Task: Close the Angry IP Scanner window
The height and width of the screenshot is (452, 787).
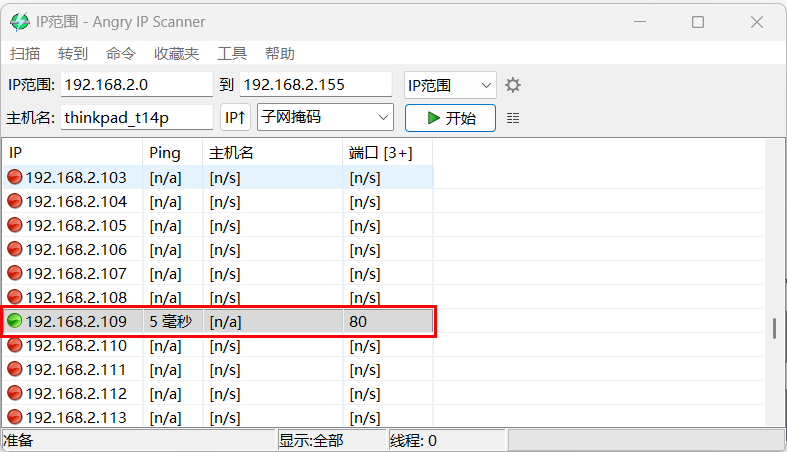Action: point(757,22)
